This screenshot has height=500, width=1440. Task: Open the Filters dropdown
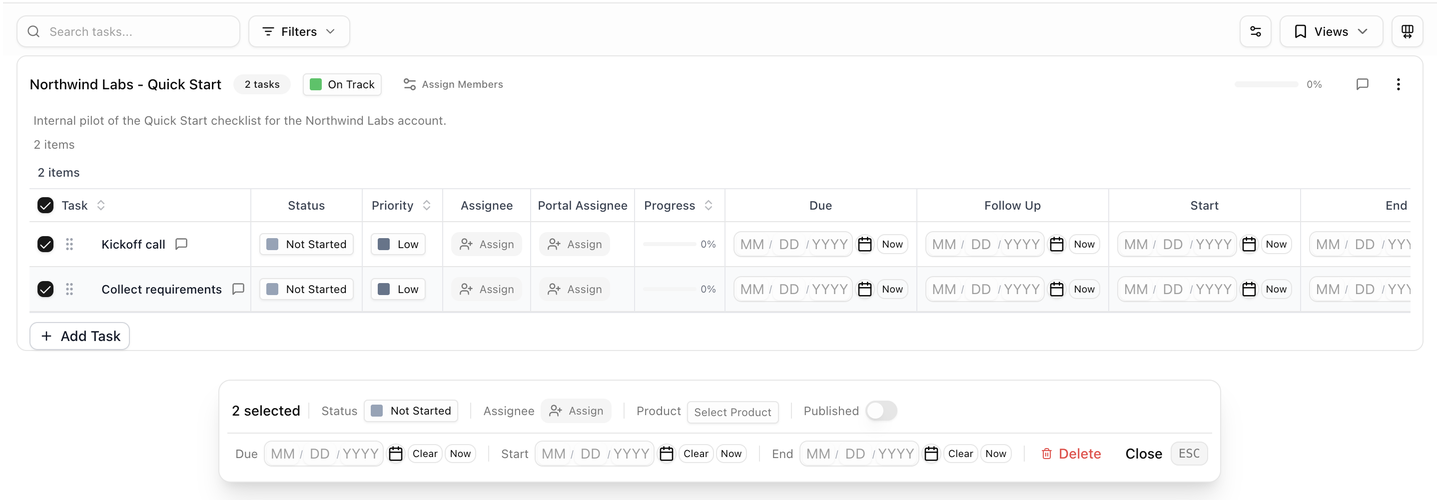tap(299, 32)
